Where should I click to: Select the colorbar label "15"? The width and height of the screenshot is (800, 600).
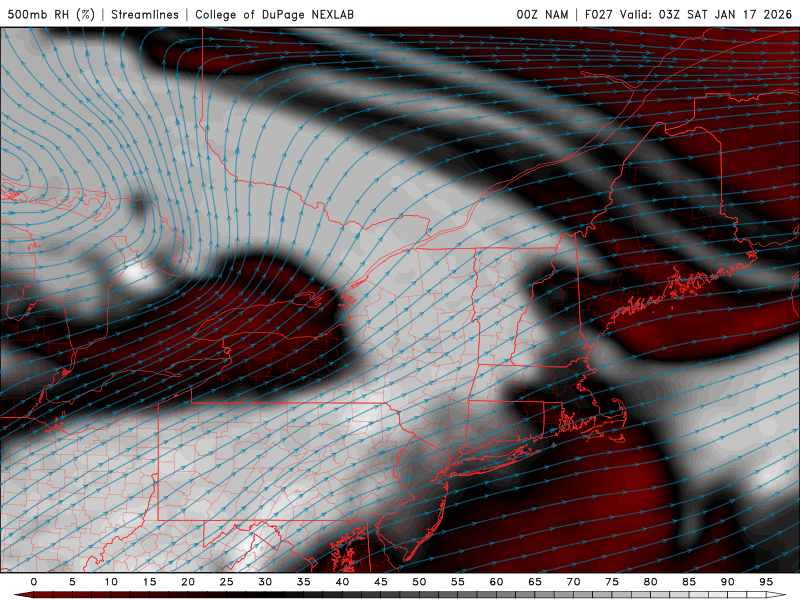coord(149,582)
